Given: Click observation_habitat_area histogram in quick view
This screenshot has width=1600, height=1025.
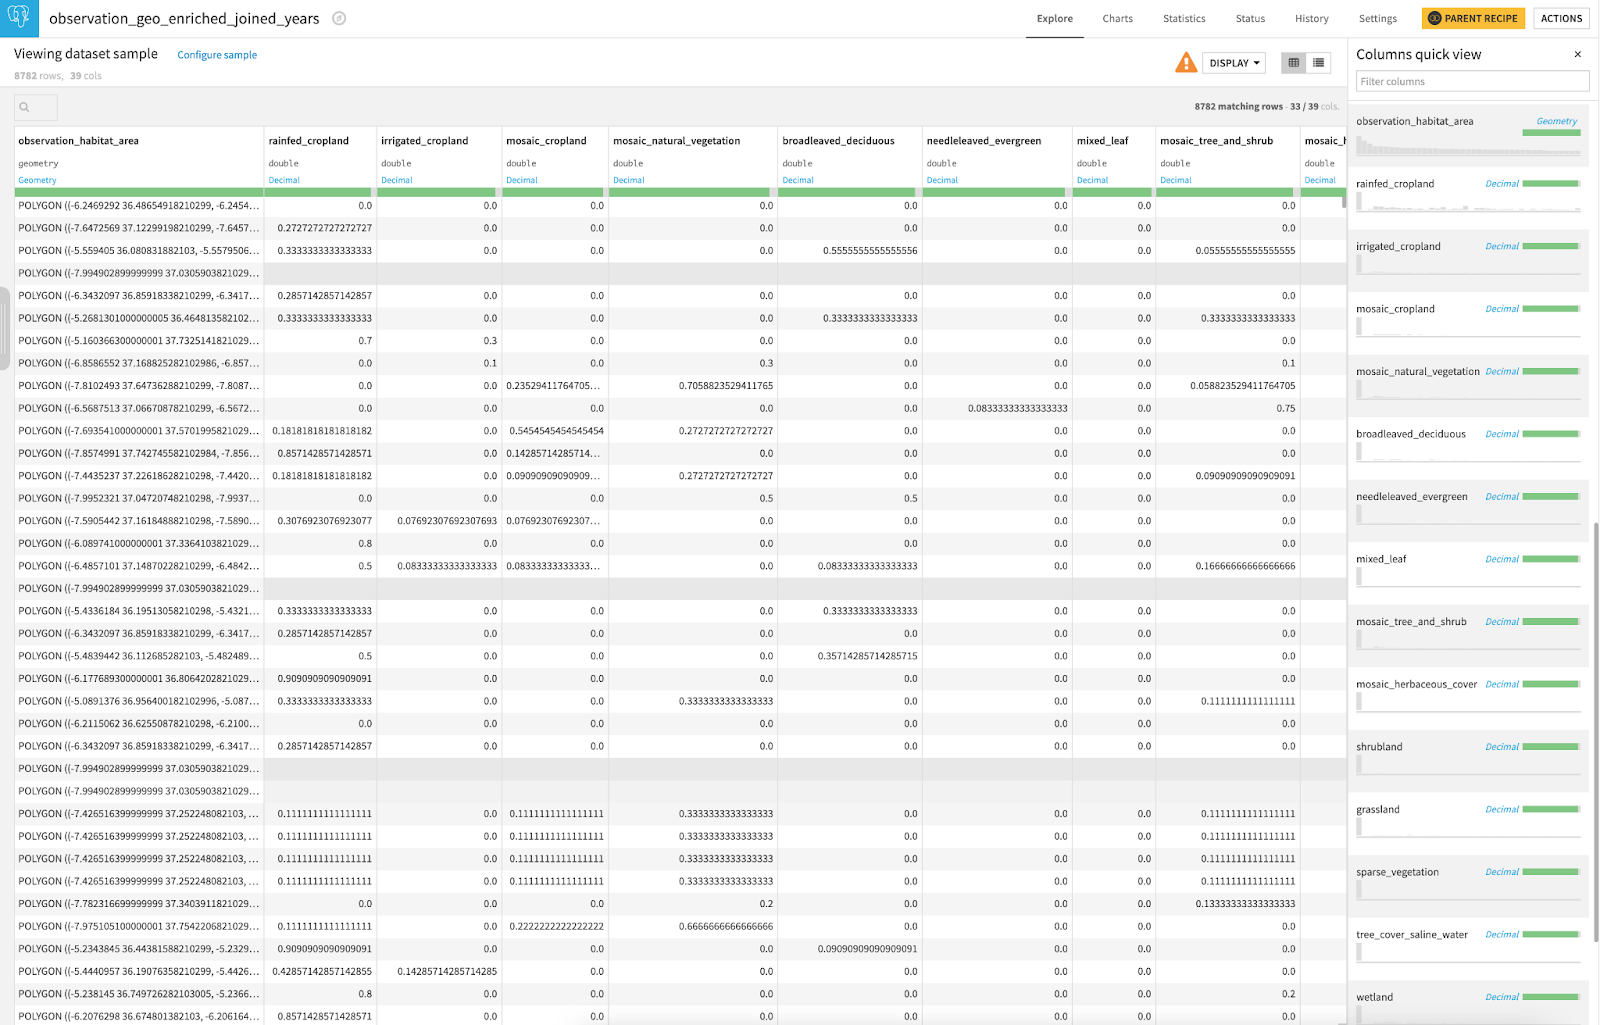Looking at the screenshot, I should coord(1468,146).
